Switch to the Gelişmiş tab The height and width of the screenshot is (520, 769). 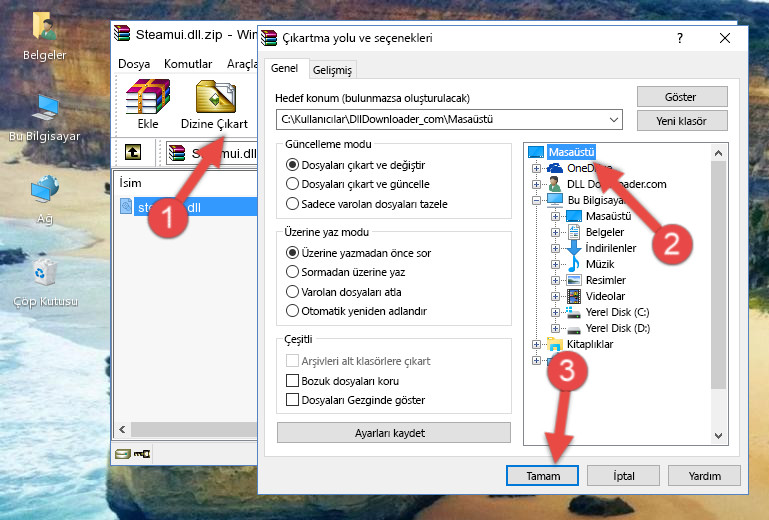point(333,70)
